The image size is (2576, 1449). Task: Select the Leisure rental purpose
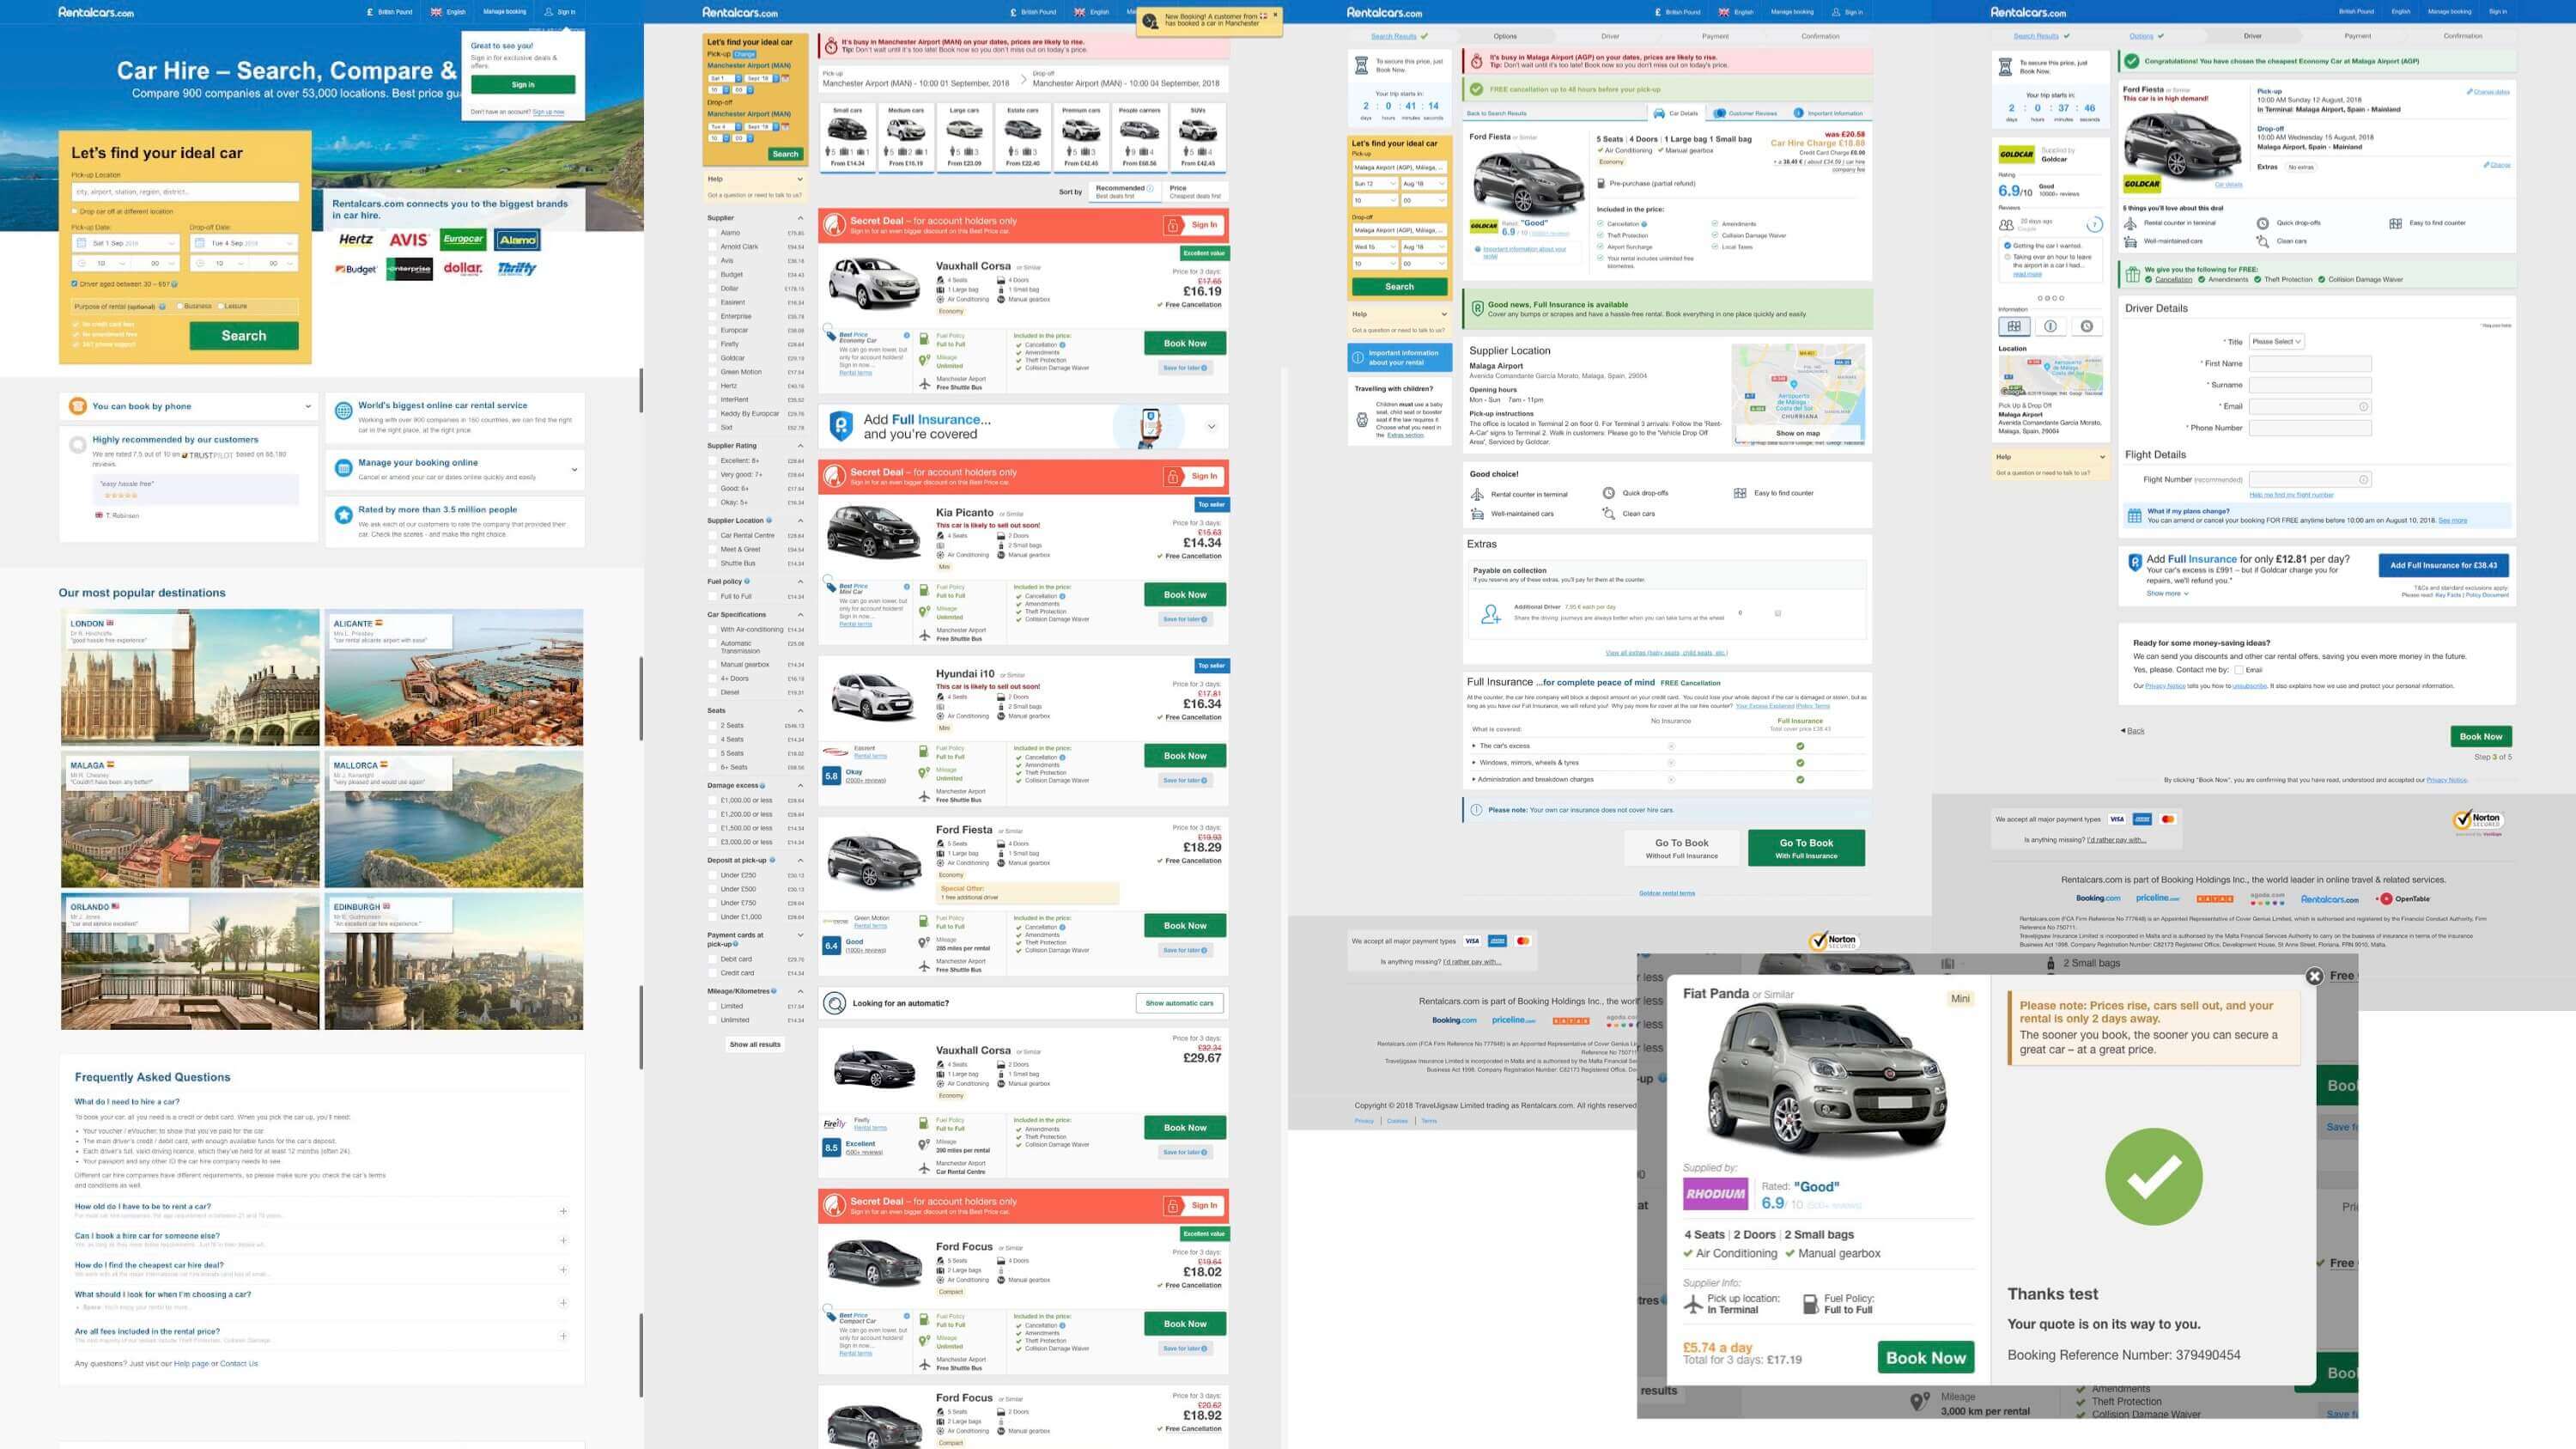(220, 306)
